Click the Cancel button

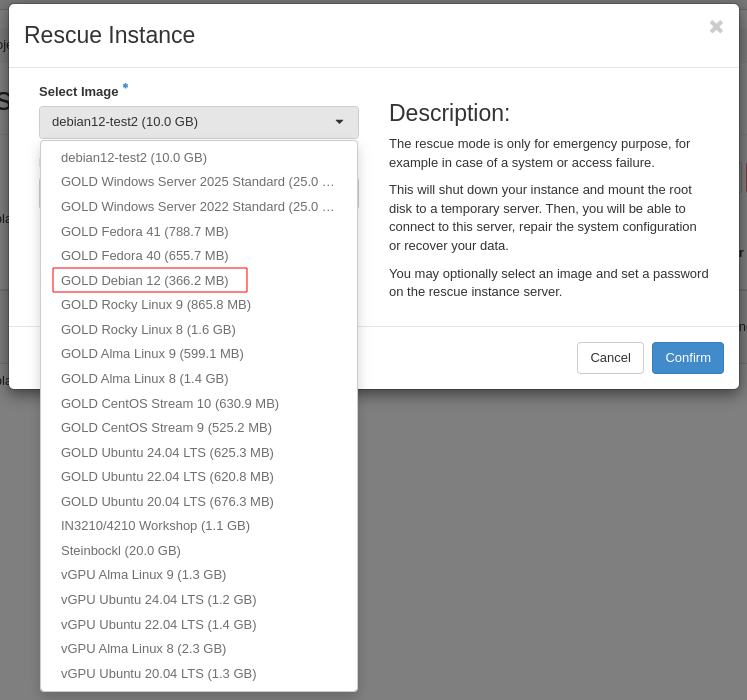610,358
